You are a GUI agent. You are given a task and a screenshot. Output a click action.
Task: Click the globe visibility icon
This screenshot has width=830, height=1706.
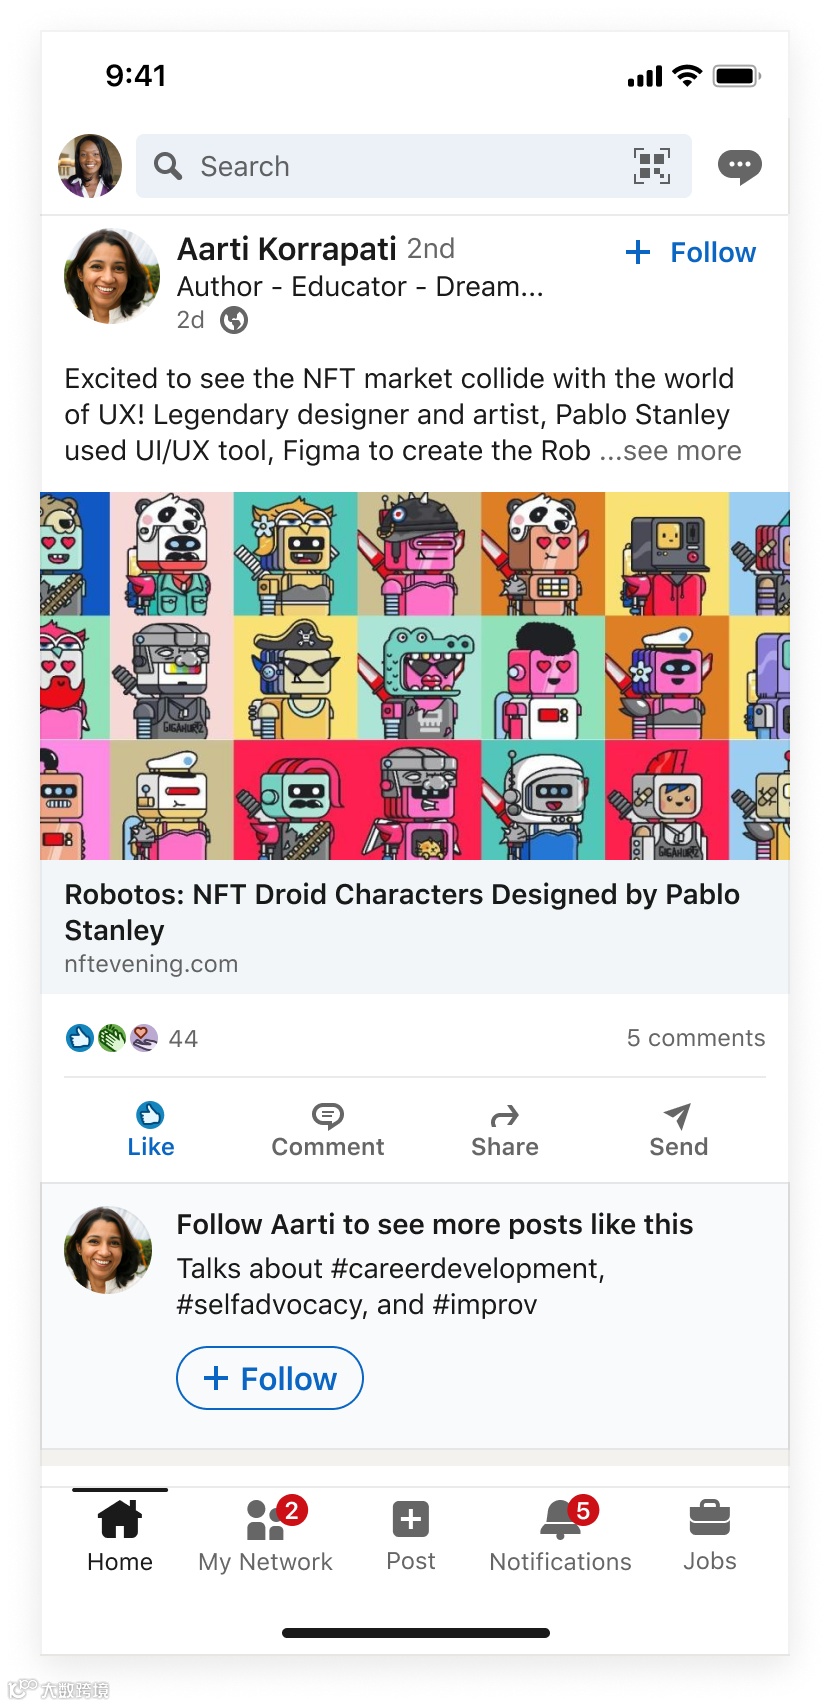pyautogui.click(x=234, y=320)
